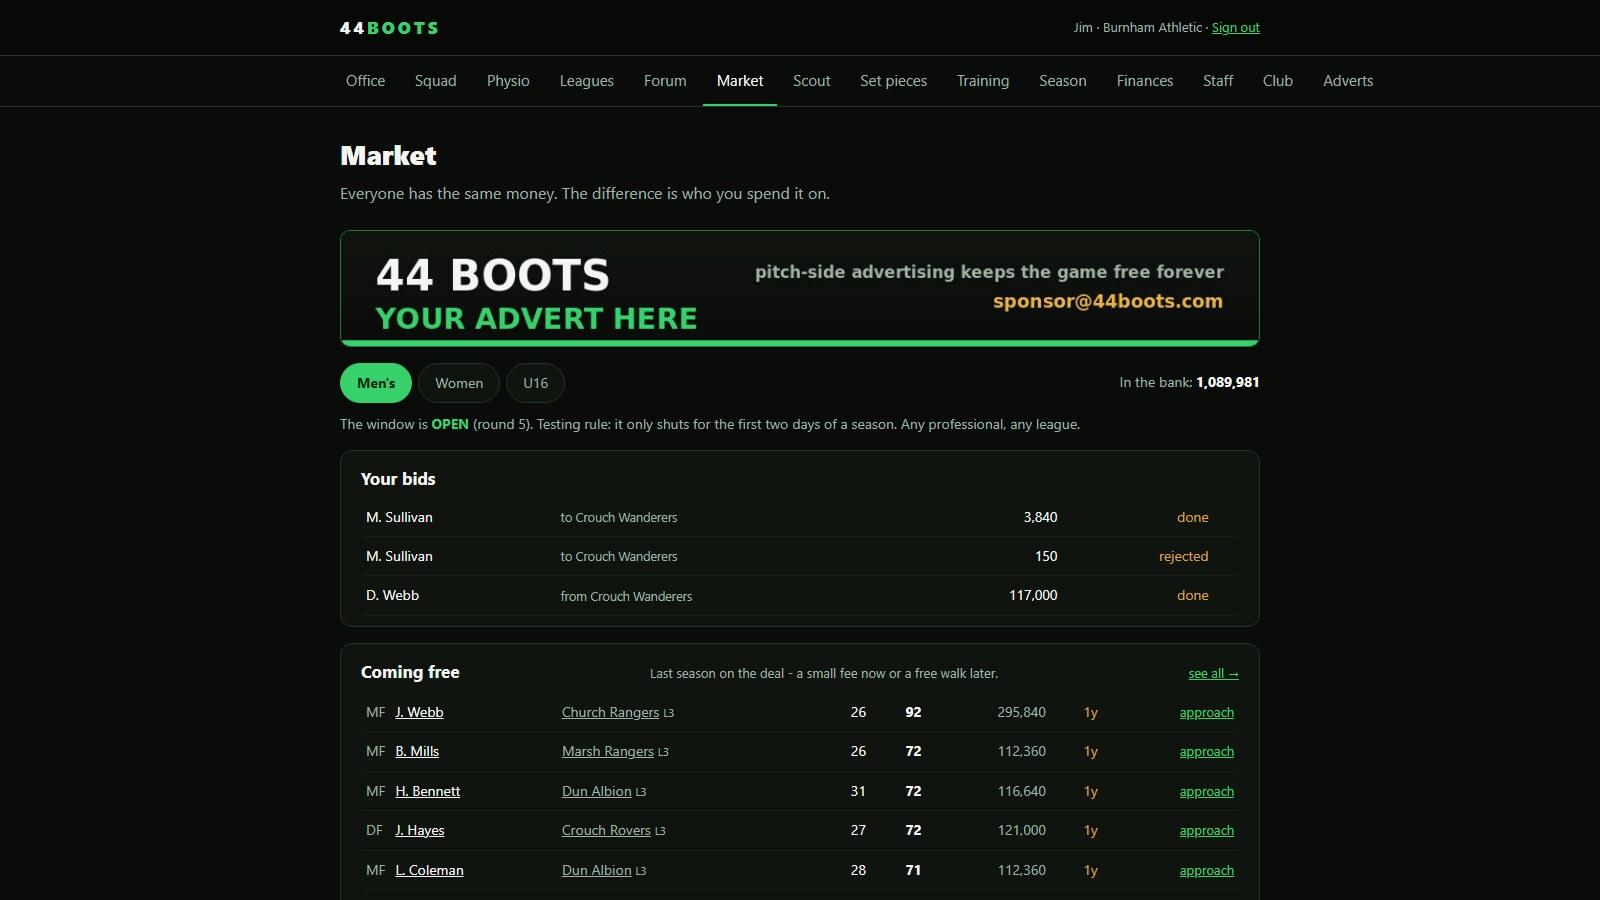1600x900 pixels.
Task: Open Dun Albion link in H. Bennett row
Action: (x=597, y=791)
